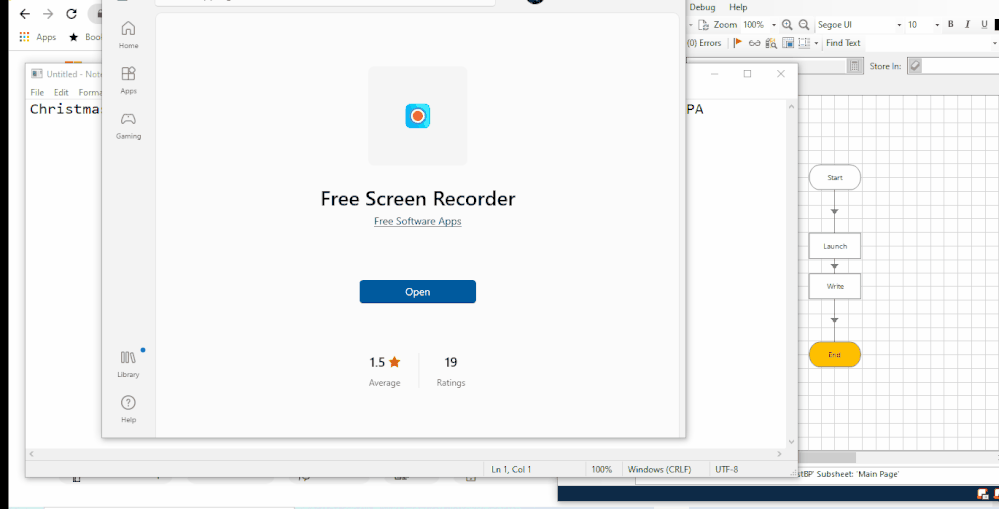Click Windows (CRLF) in Notepad status bar
This screenshot has height=509, width=999.
(x=659, y=470)
